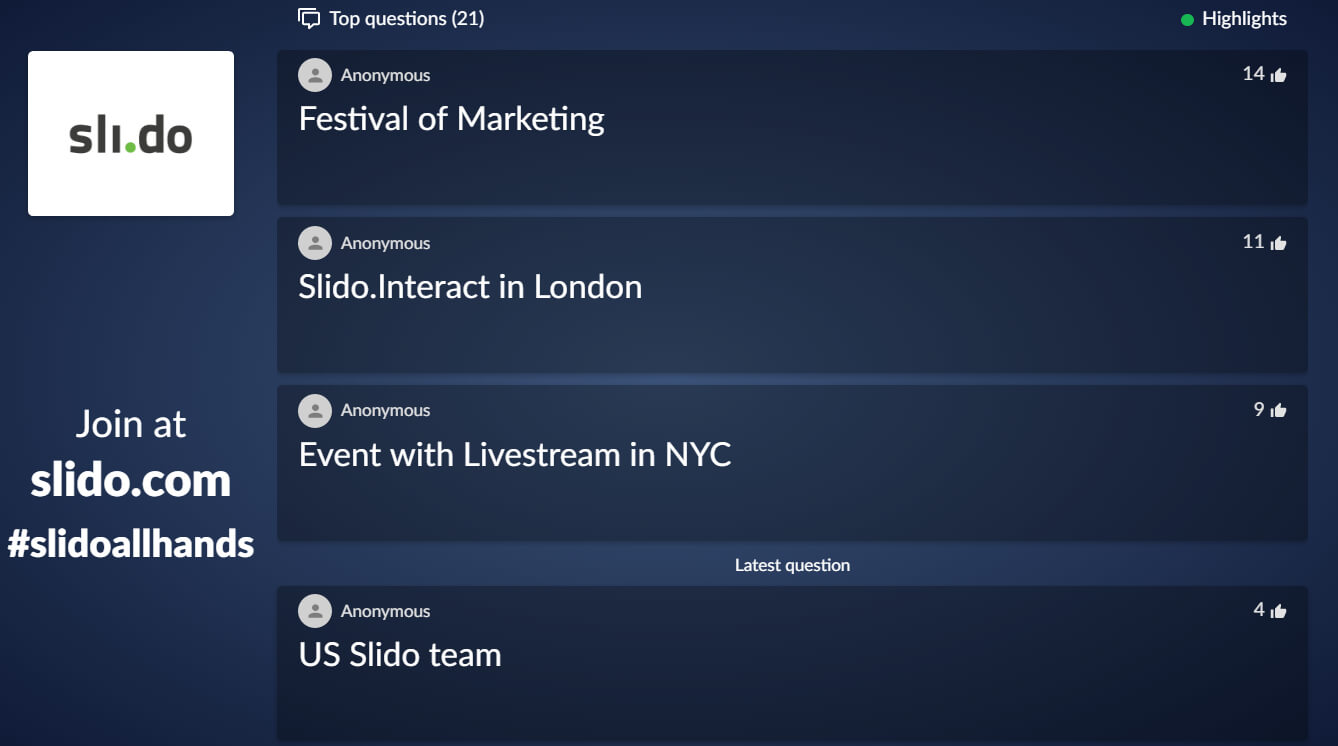Open the Slido.Interact in London question
Screen dimensions: 1338x746
pyautogui.click(x=470, y=287)
